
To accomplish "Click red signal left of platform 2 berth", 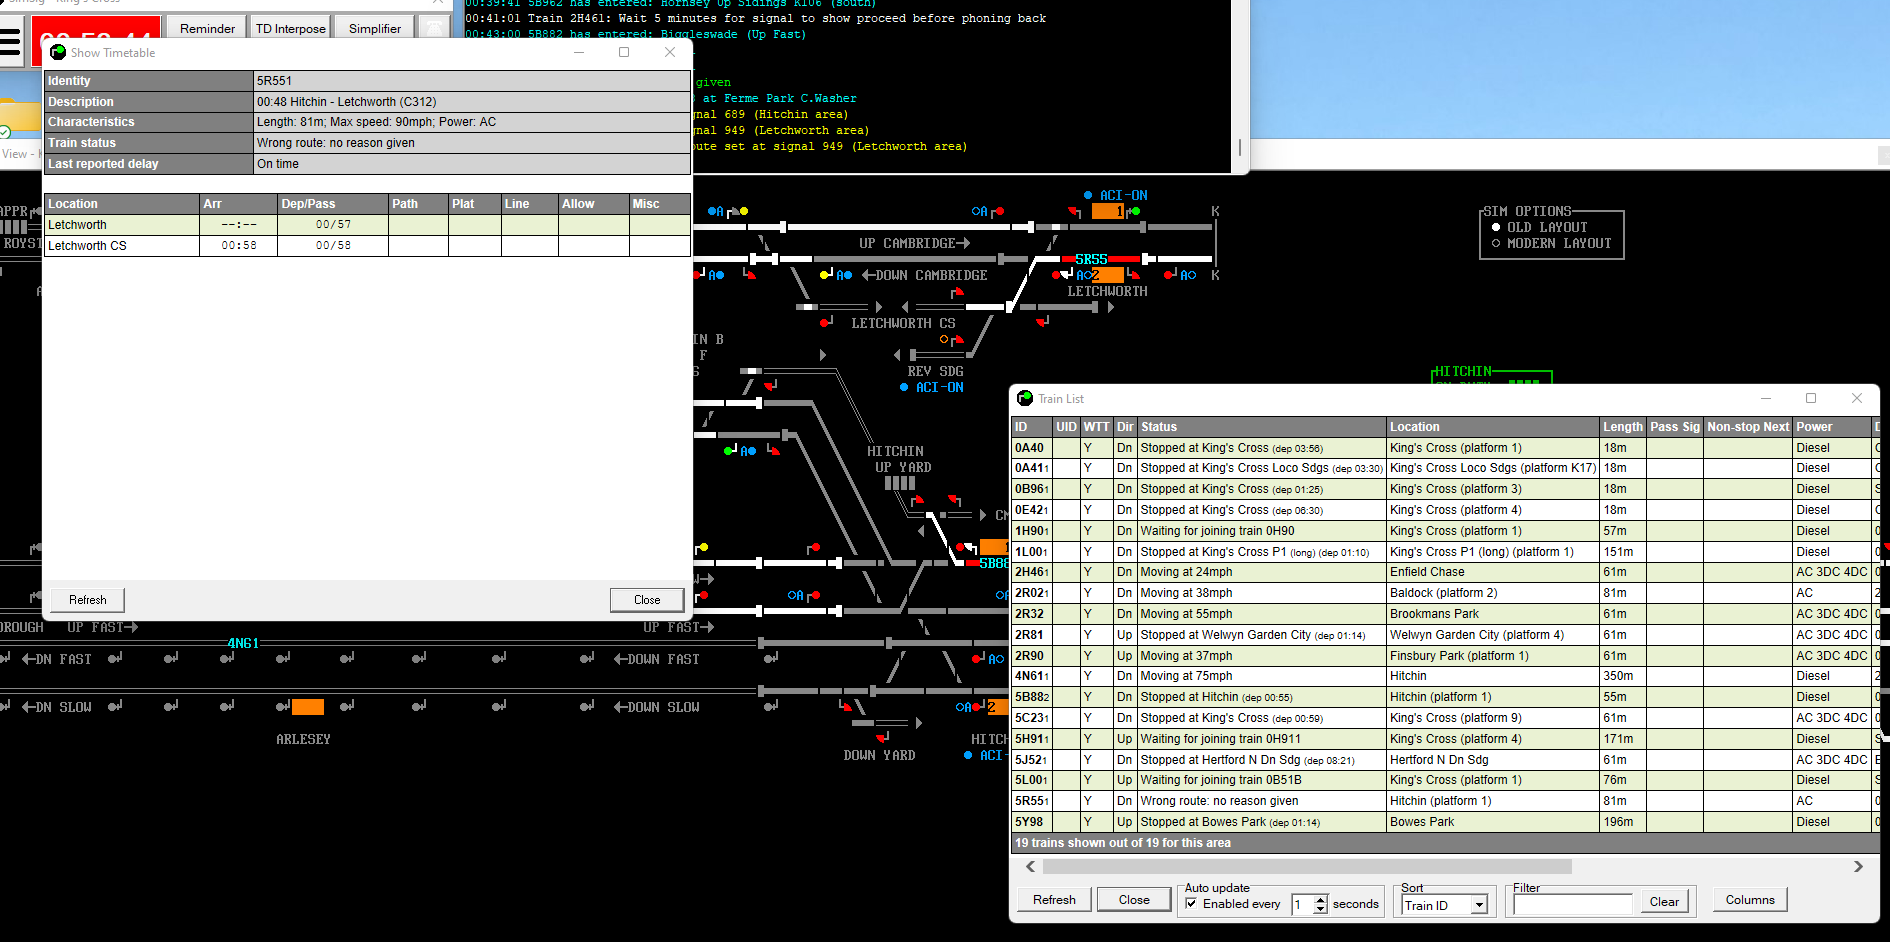I will pos(1056,274).
